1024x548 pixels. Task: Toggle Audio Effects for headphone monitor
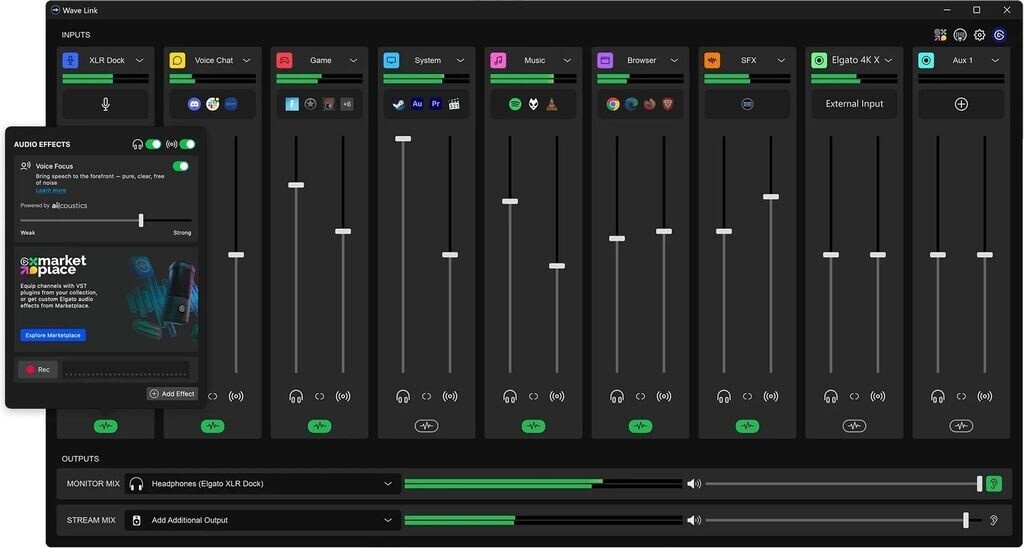click(x=153, y=144)
